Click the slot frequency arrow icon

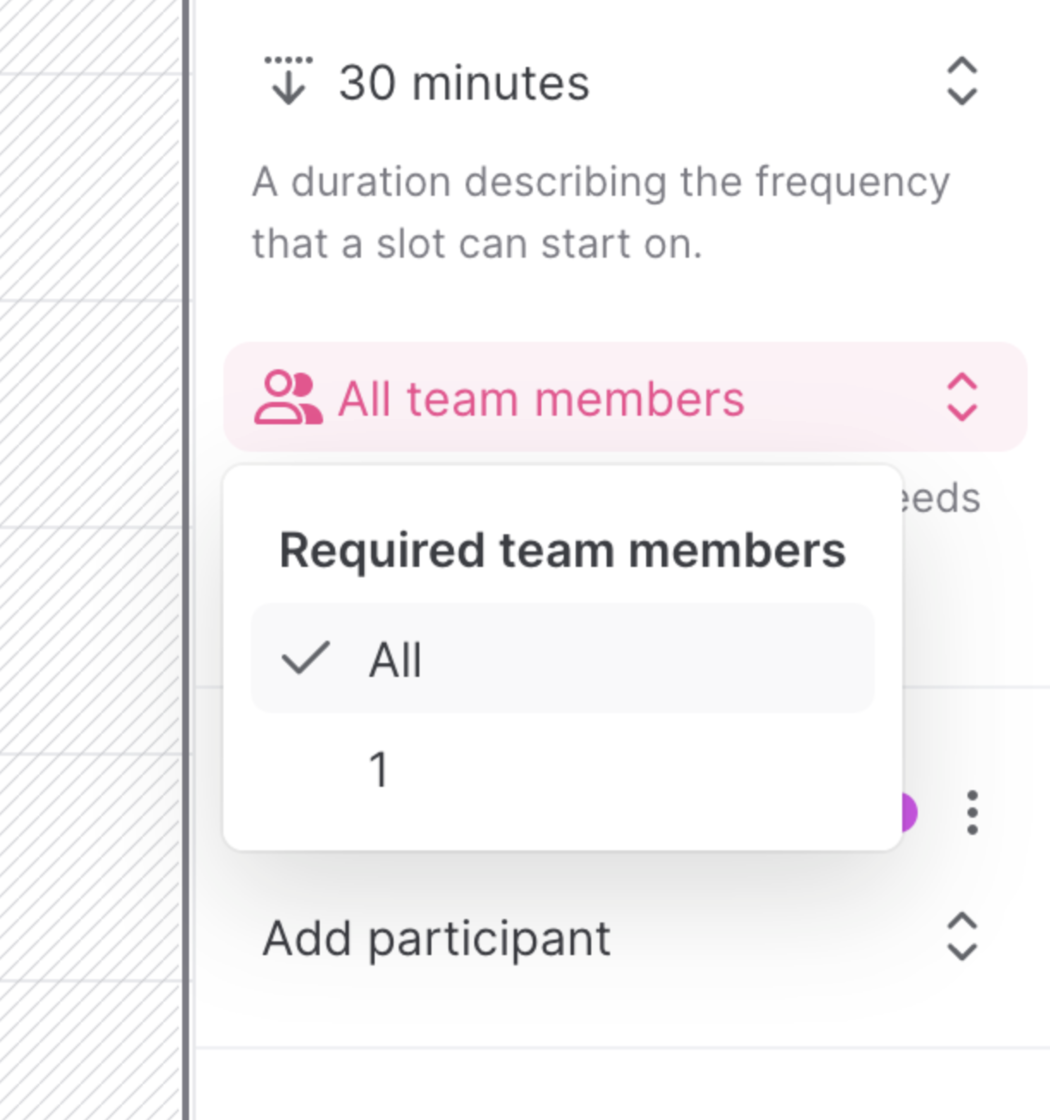pyautogui.click(x=289, y=81)
